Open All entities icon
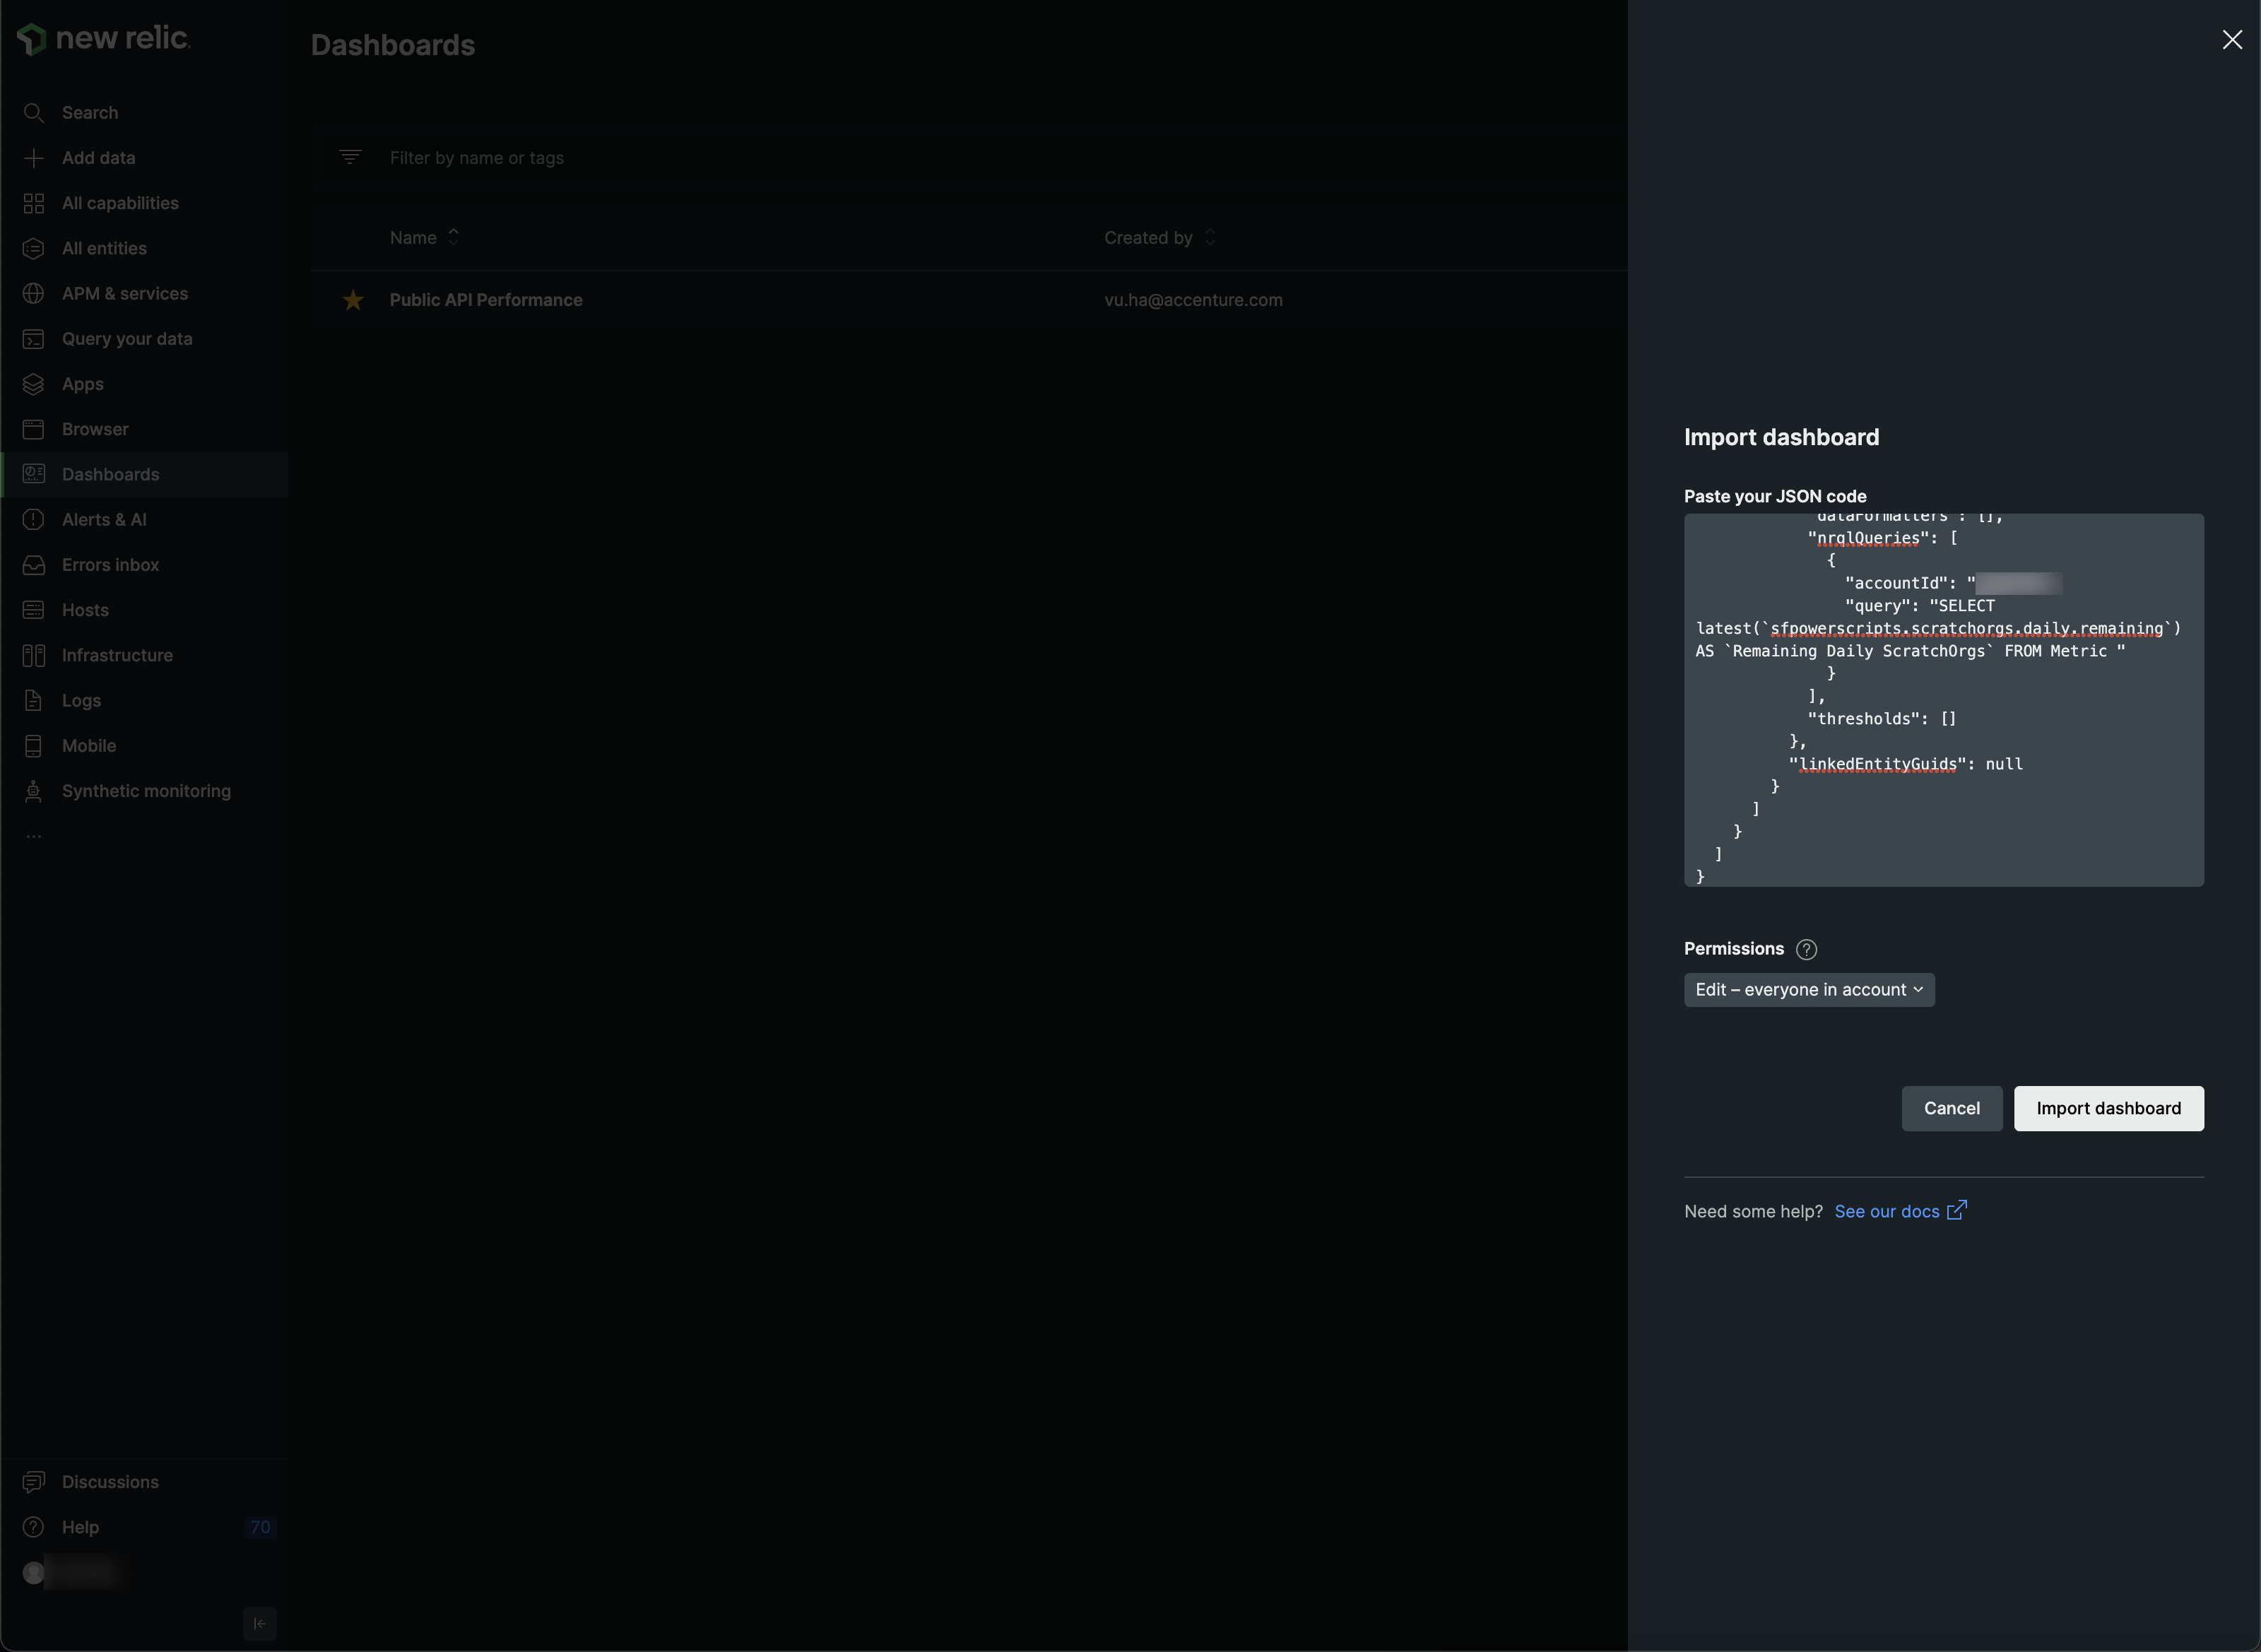2261x1652 pixels. tap(33, 248)
